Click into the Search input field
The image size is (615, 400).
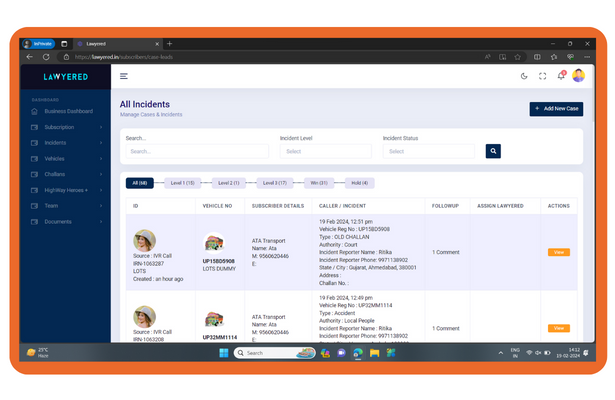pos(196,151)
